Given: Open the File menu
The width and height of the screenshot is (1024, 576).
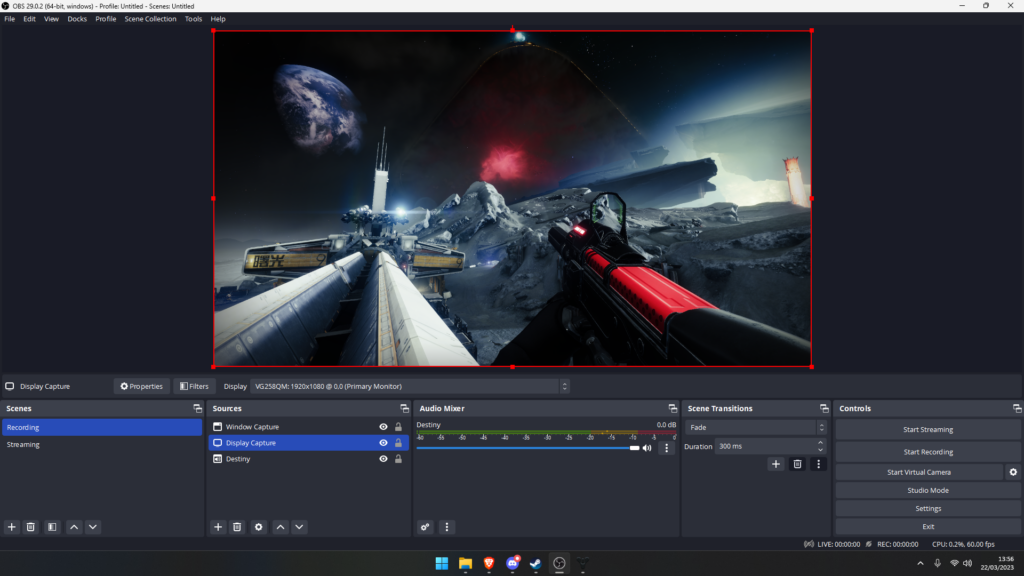Looking at the screenshot, I should tap(10, 19).
